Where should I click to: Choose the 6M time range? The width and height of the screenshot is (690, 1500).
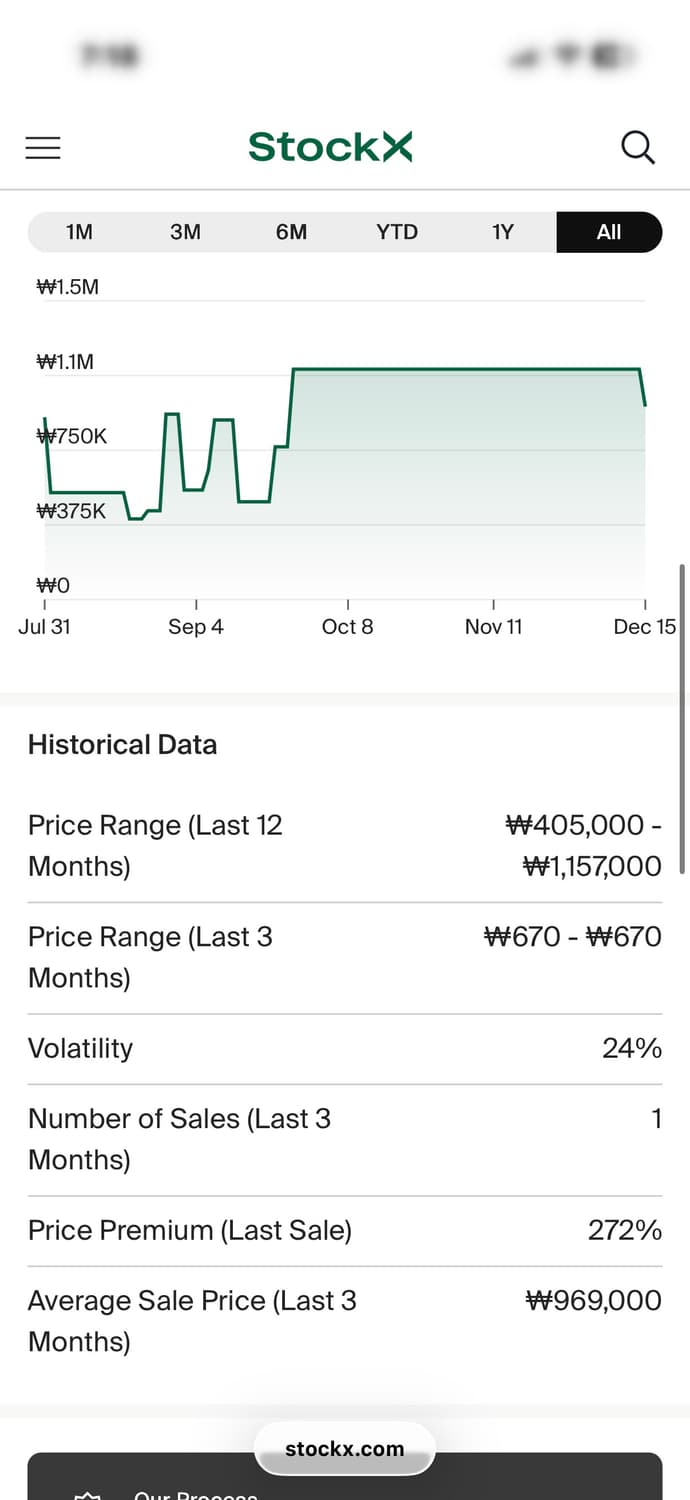pyautogui.click(x=291, y=232)
